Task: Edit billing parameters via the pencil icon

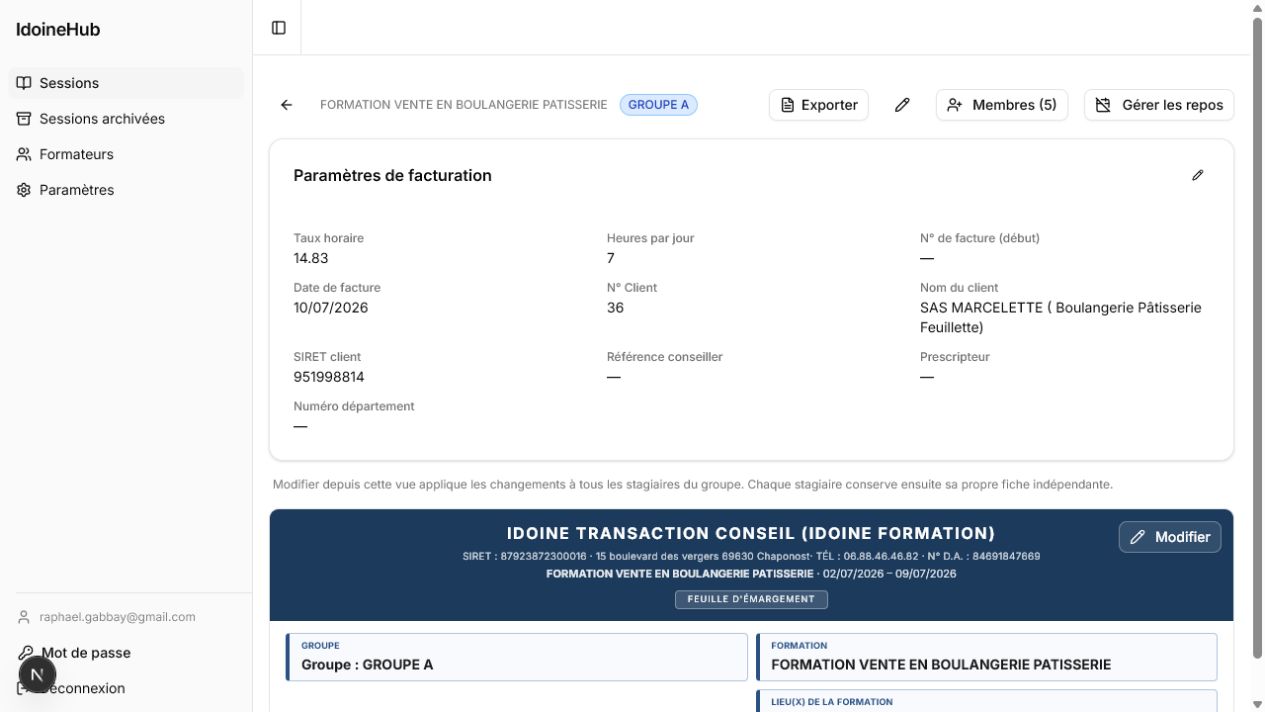Action: coord(1198,175)
